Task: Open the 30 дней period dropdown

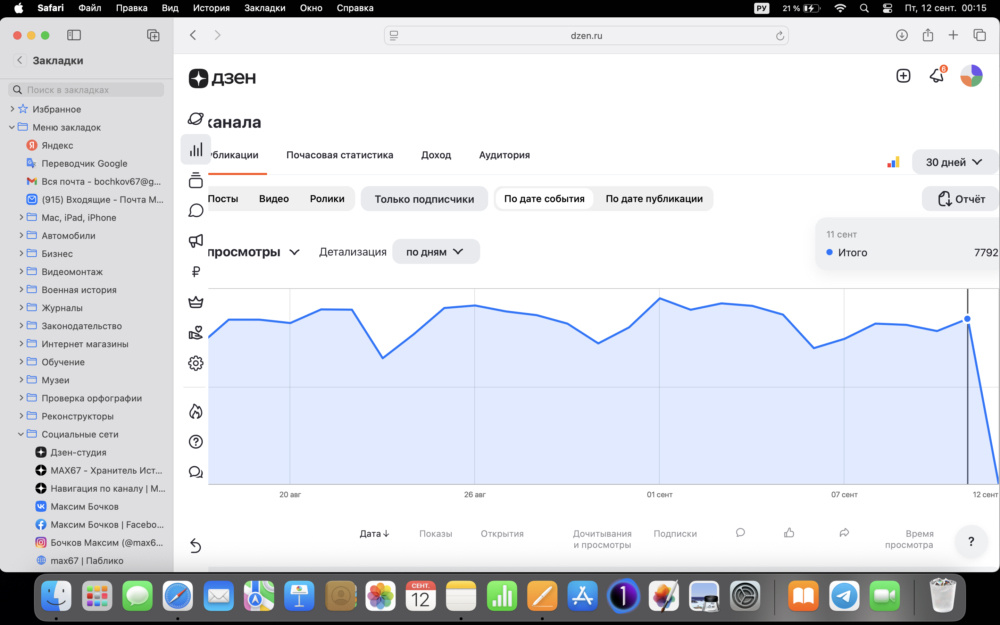Action: click(x=954, y=162)
